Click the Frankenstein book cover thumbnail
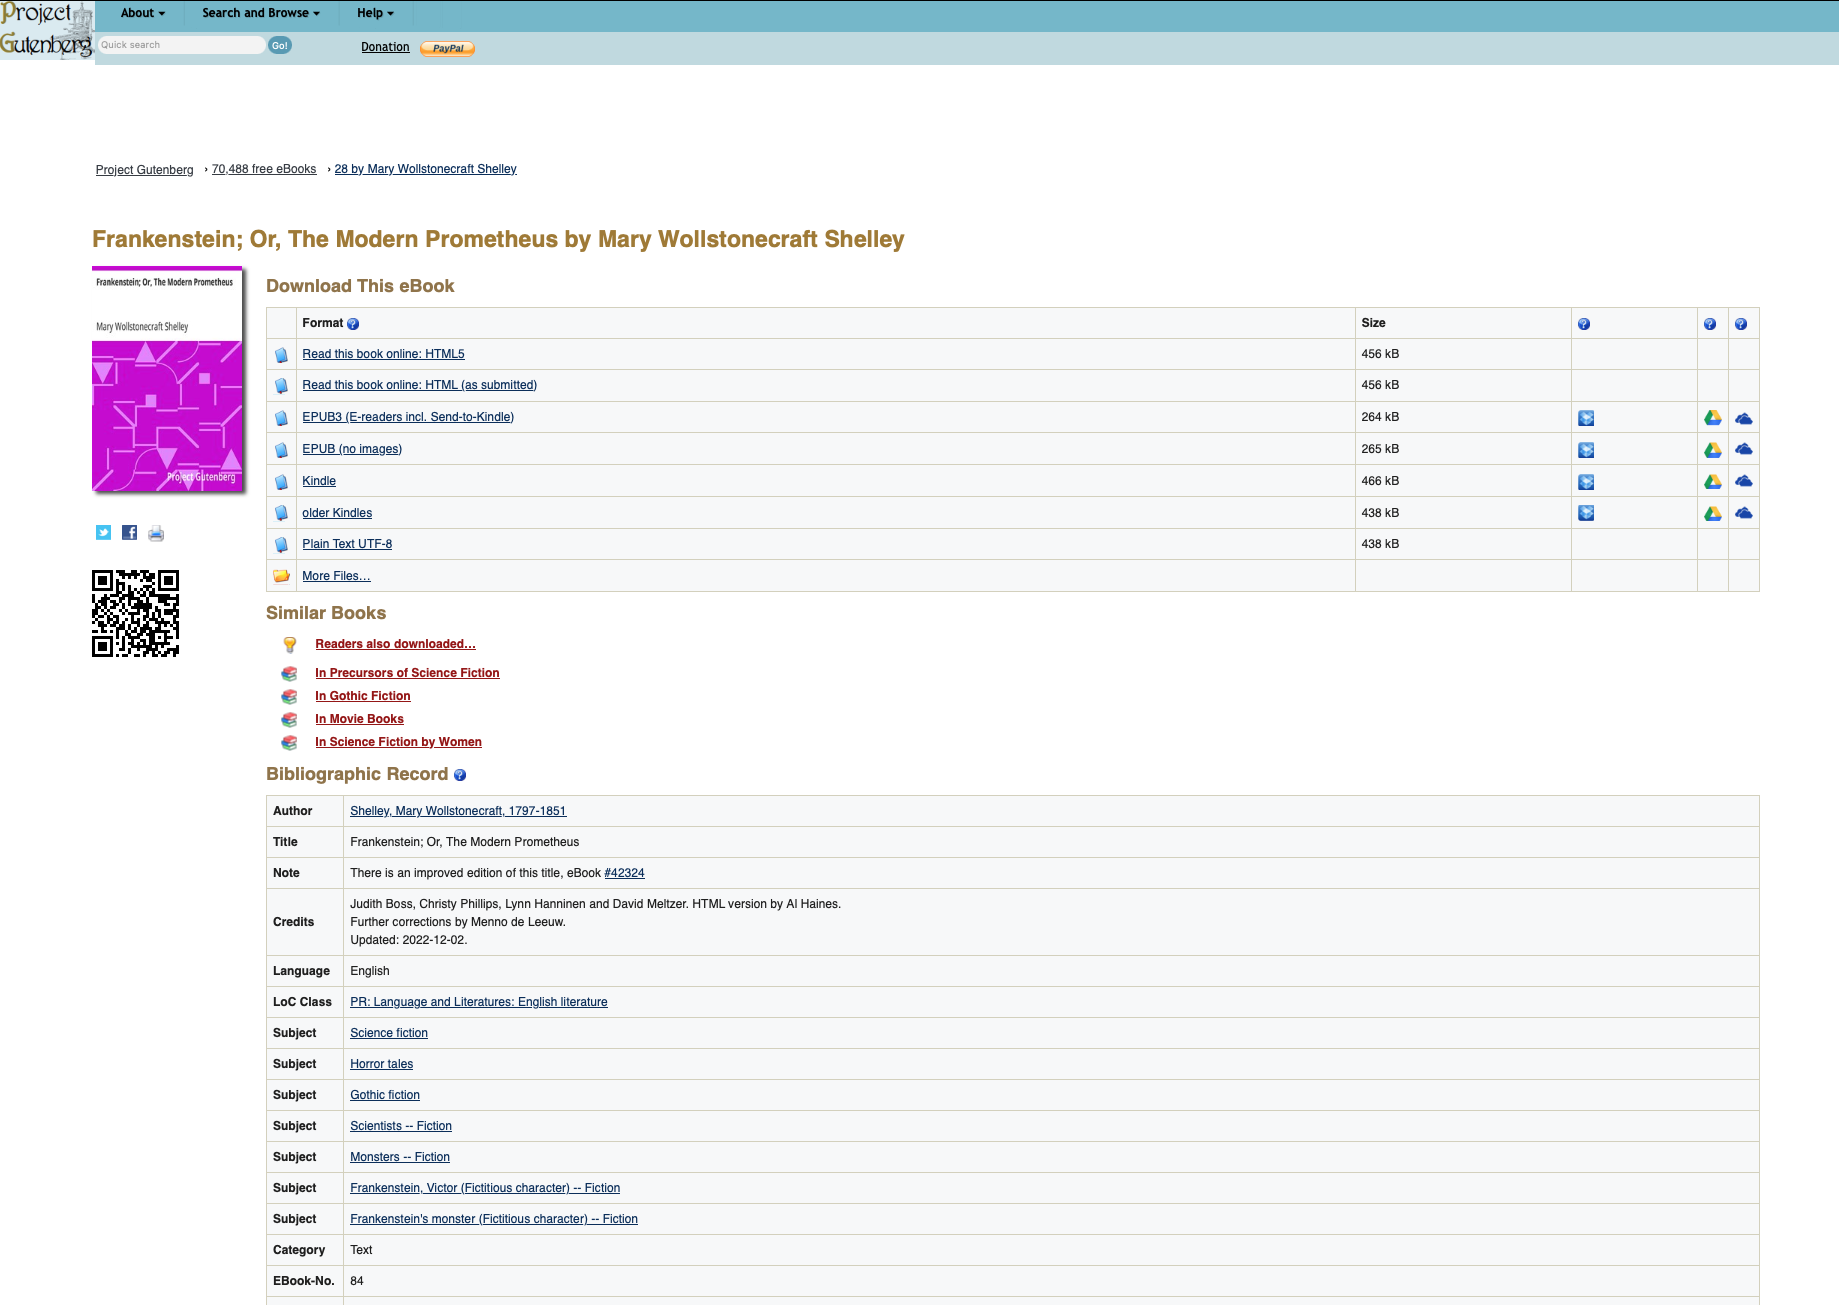1839x1305 pixels. 167,380
